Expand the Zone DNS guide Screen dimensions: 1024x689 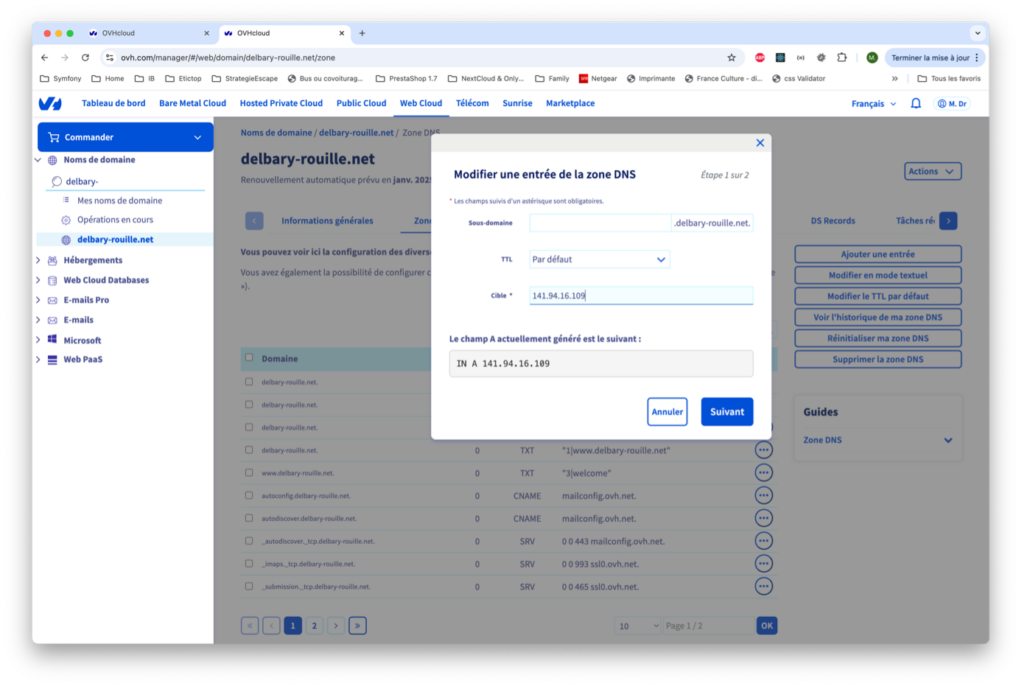pyautogui.click(x=878, y=440)
